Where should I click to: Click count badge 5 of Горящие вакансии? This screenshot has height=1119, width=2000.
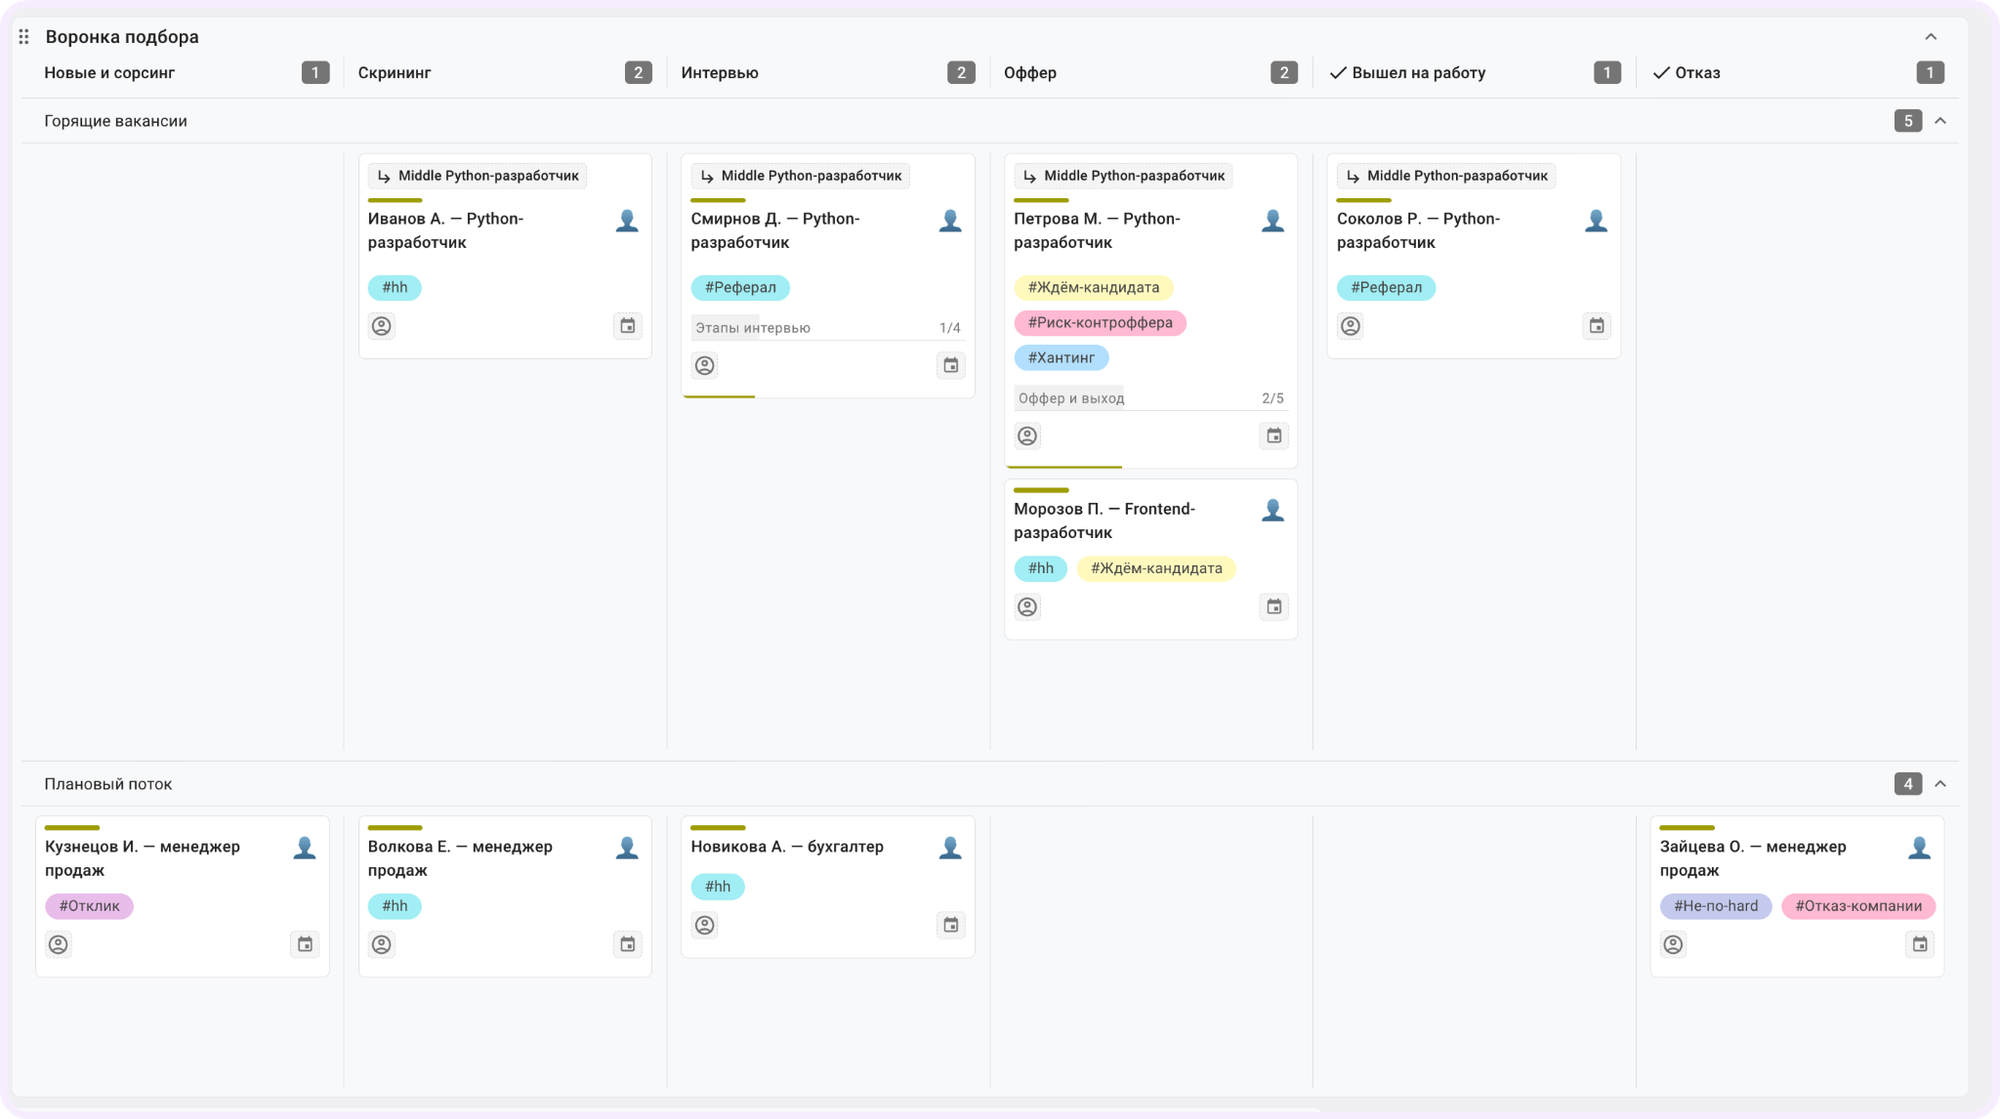point(1907,121)
